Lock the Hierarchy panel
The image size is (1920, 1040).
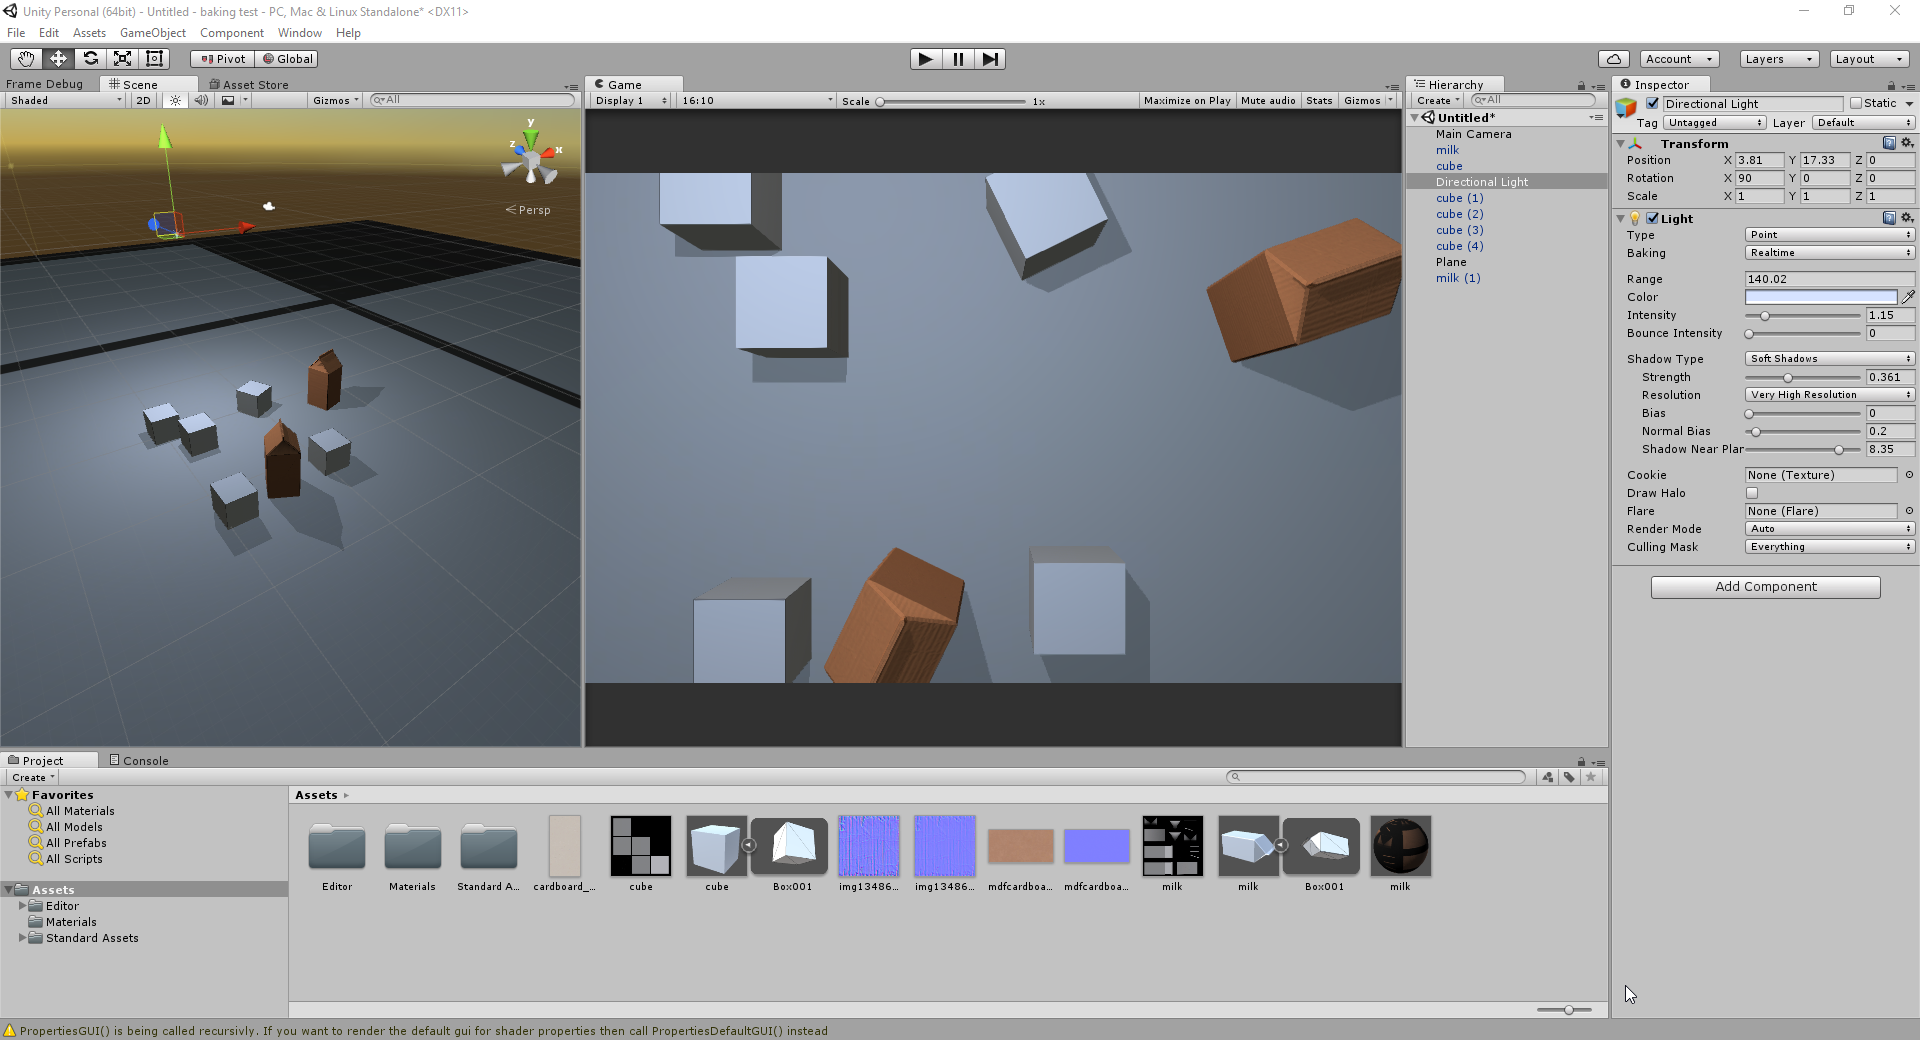coord(1581,85)
